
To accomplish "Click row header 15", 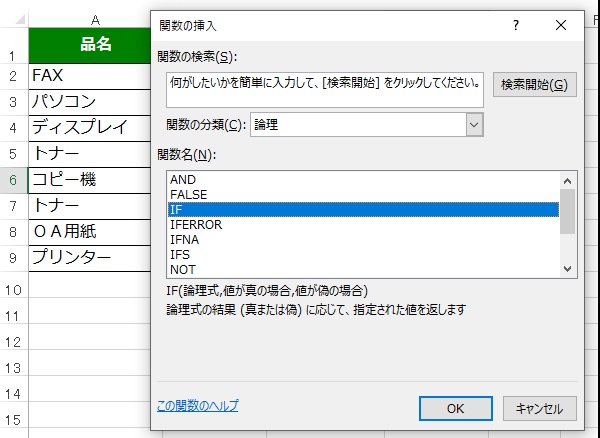I will tap(14, 415).
